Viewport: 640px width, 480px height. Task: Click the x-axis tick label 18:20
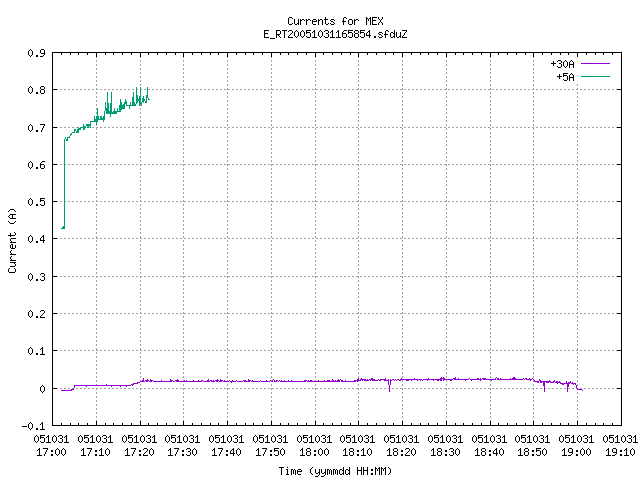pyautogui.click(x=401, y=452)
